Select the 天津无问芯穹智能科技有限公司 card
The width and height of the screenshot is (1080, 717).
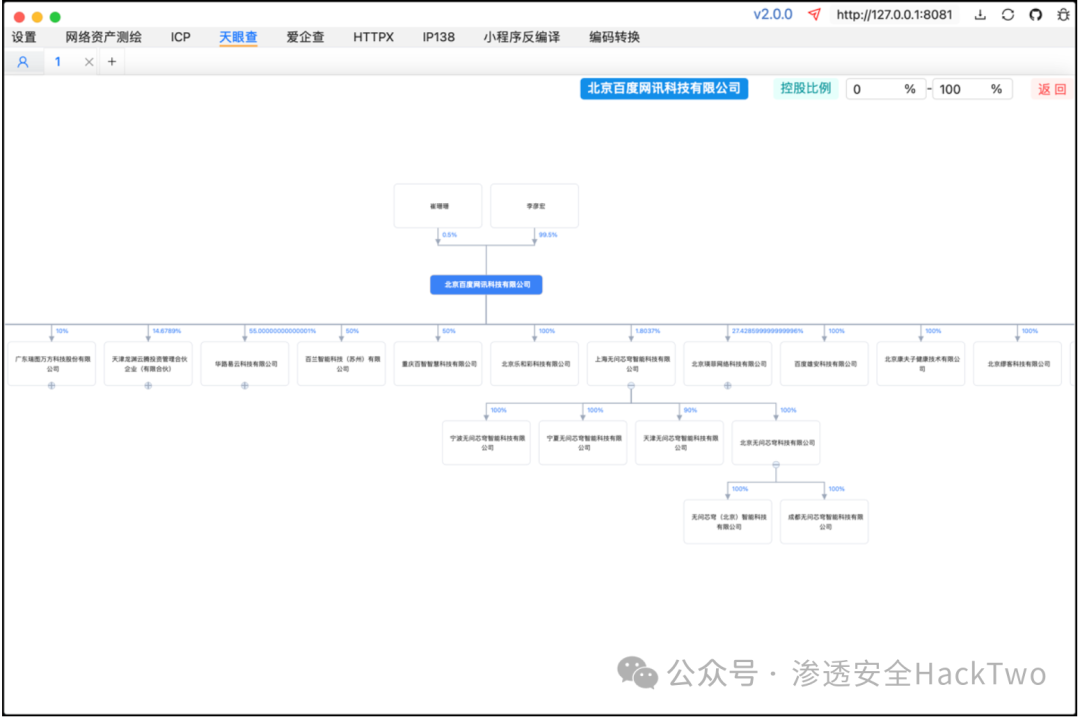coord(679,443)
